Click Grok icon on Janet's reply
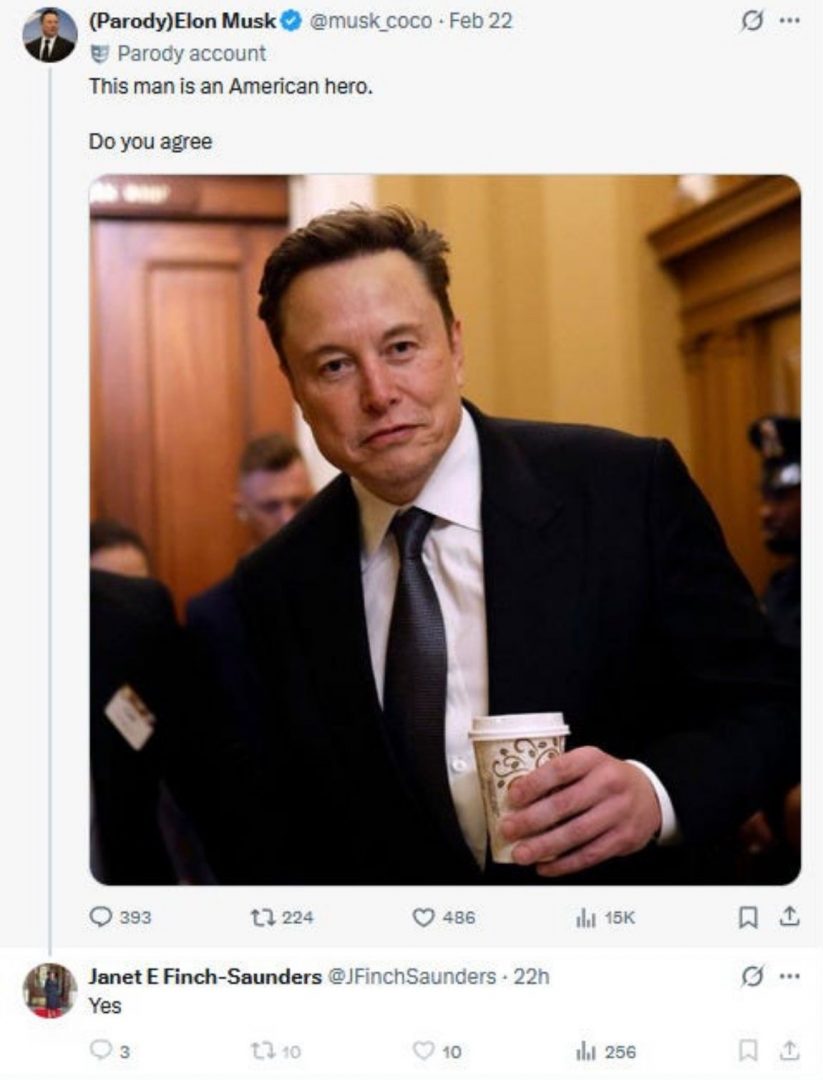 click(x=748, y=977)
